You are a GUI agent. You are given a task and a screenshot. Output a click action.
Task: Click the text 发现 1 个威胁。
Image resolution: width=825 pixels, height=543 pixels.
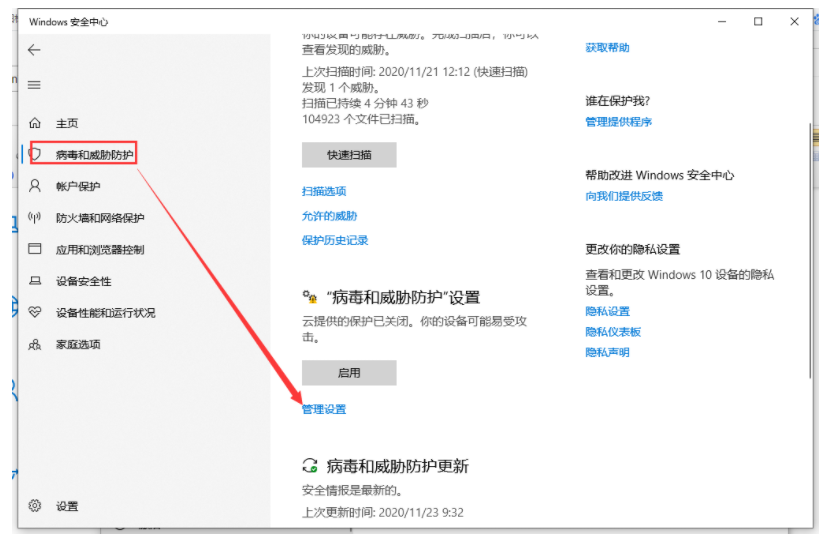point(341,87)
